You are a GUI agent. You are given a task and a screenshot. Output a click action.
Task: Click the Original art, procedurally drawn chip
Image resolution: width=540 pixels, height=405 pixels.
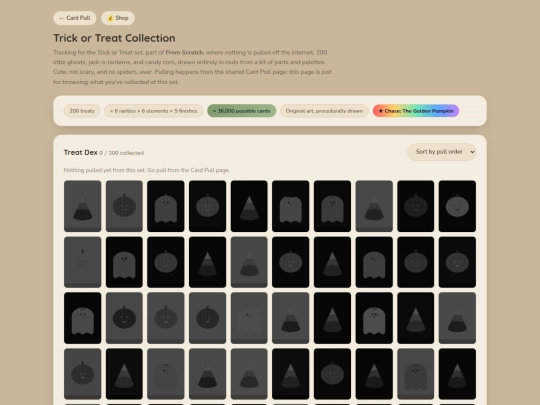coord(324,111)
